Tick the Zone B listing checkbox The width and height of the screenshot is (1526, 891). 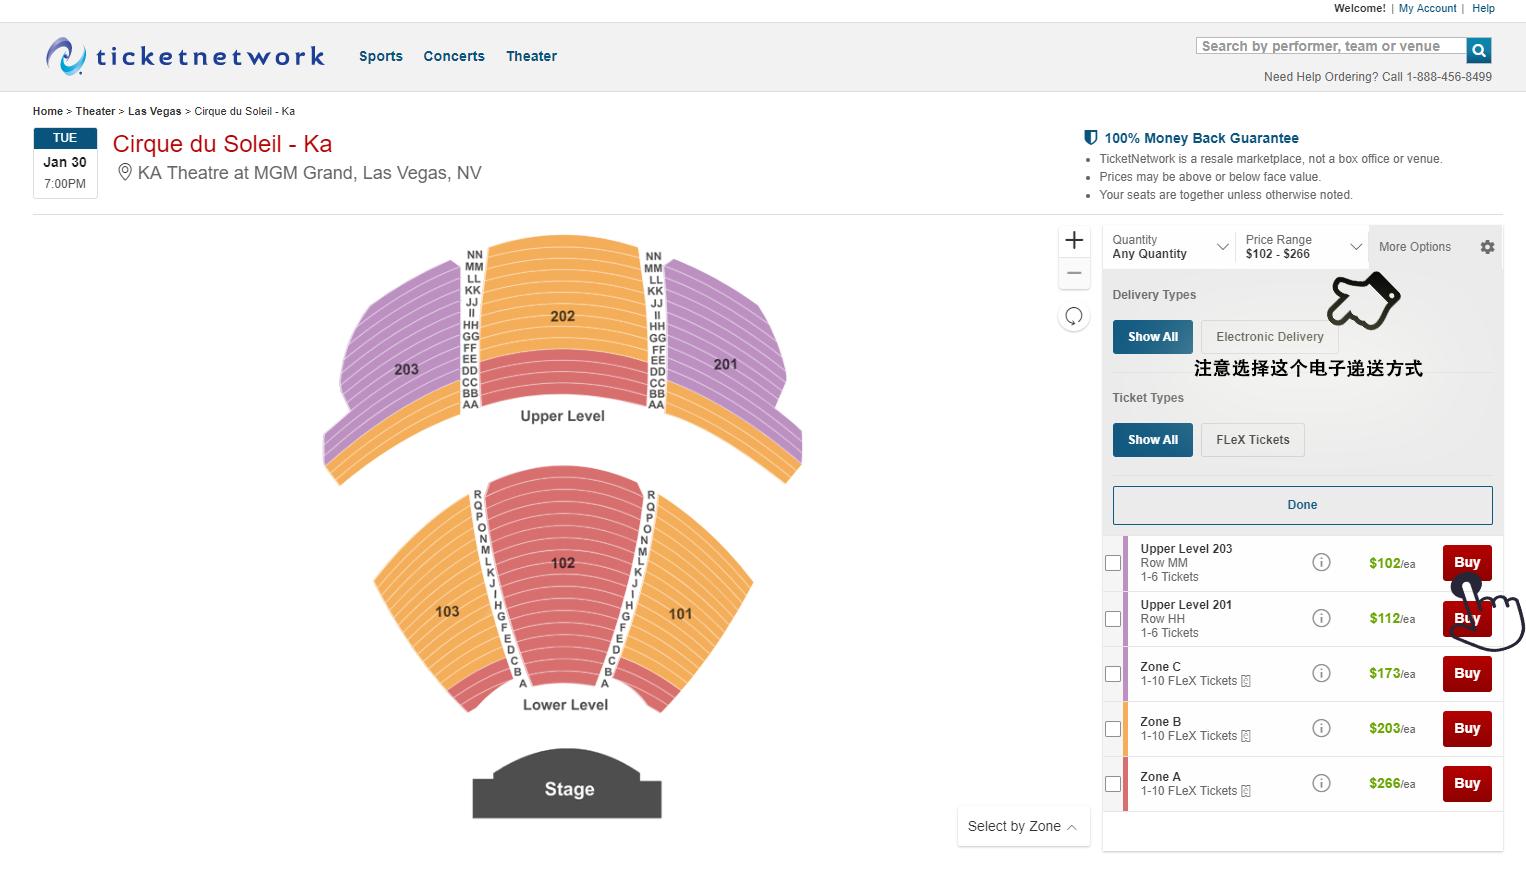(1113, 729)
